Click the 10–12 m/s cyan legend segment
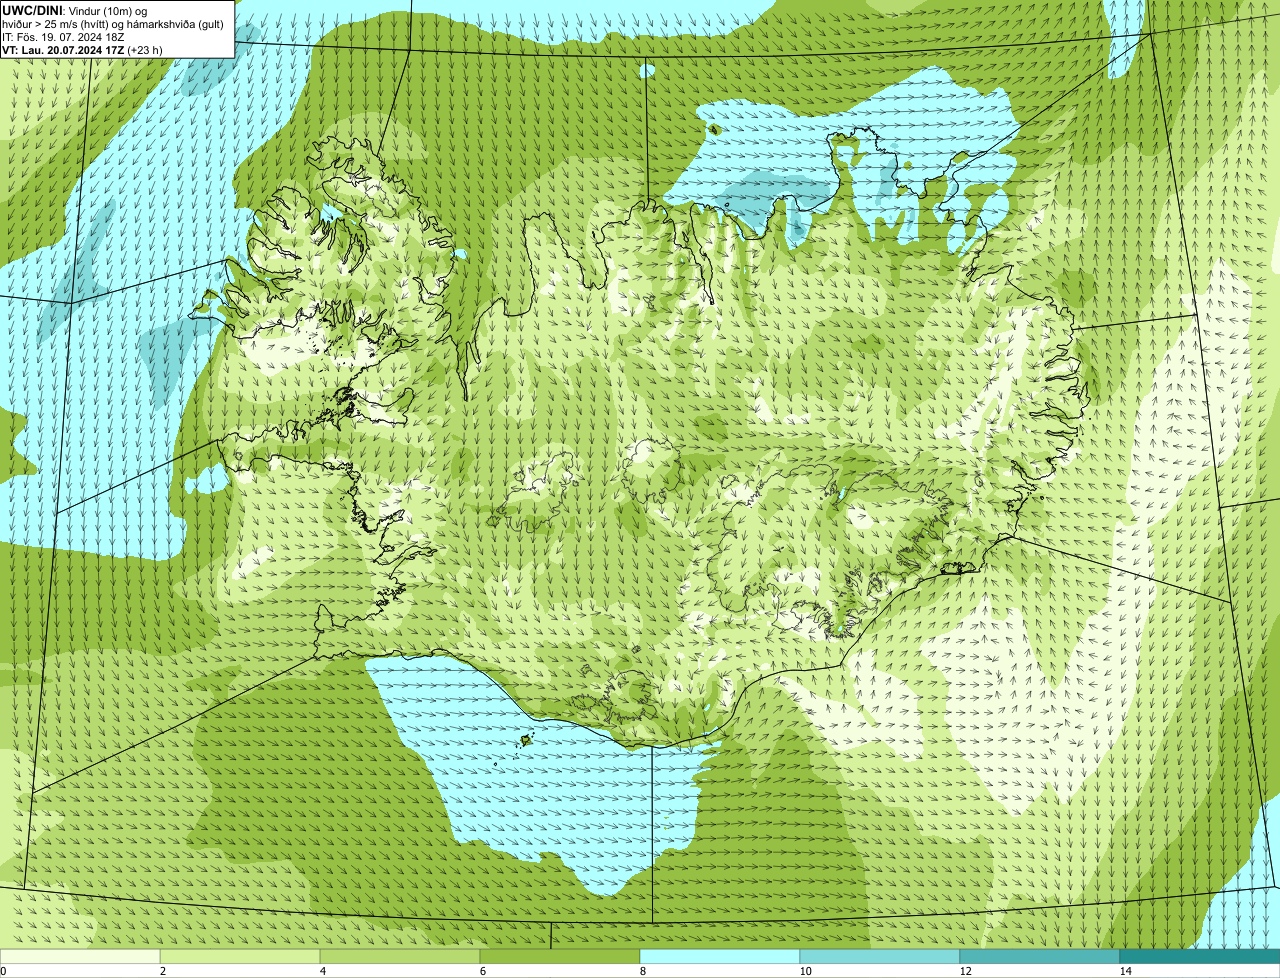 pos(880,956)
